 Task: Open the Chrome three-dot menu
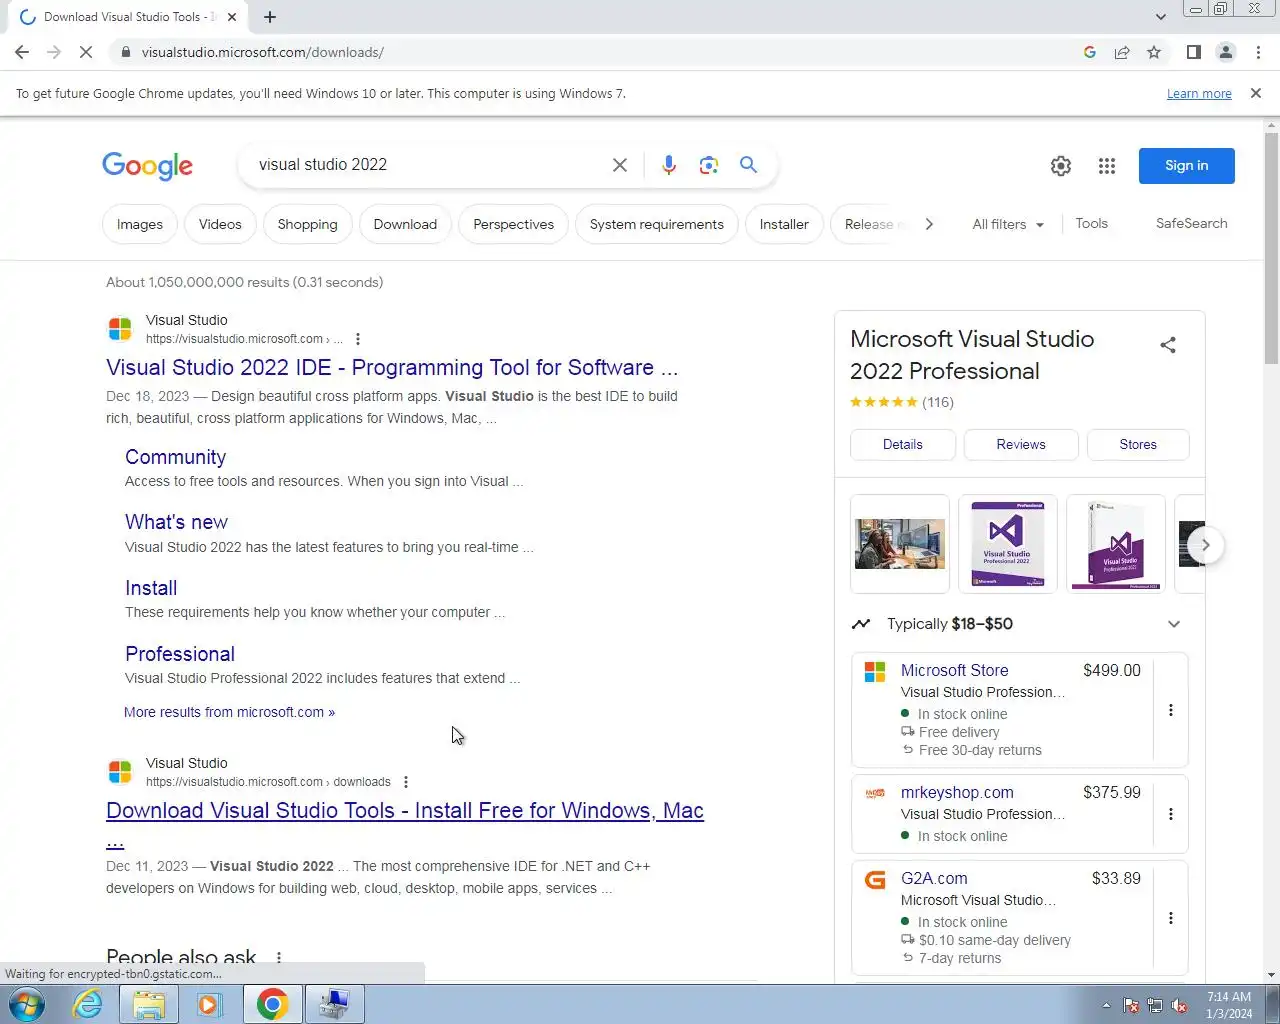(1258, 52)
